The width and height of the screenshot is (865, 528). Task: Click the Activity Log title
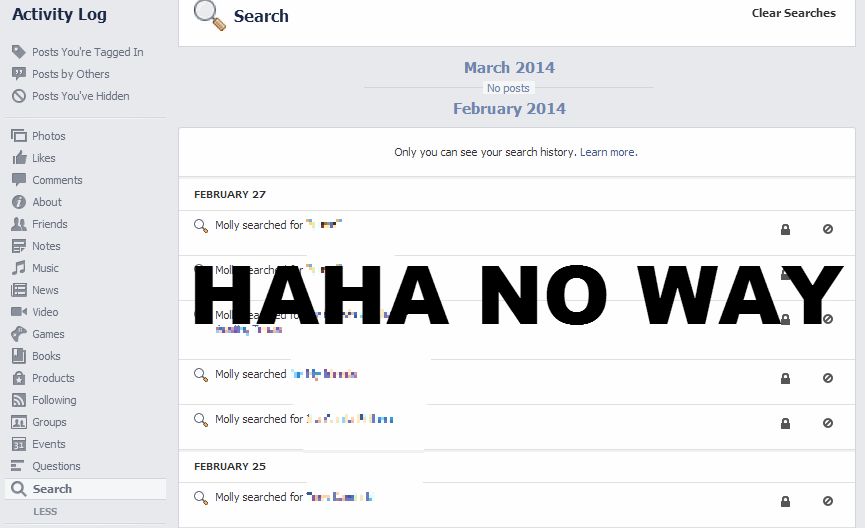(60, 14)
